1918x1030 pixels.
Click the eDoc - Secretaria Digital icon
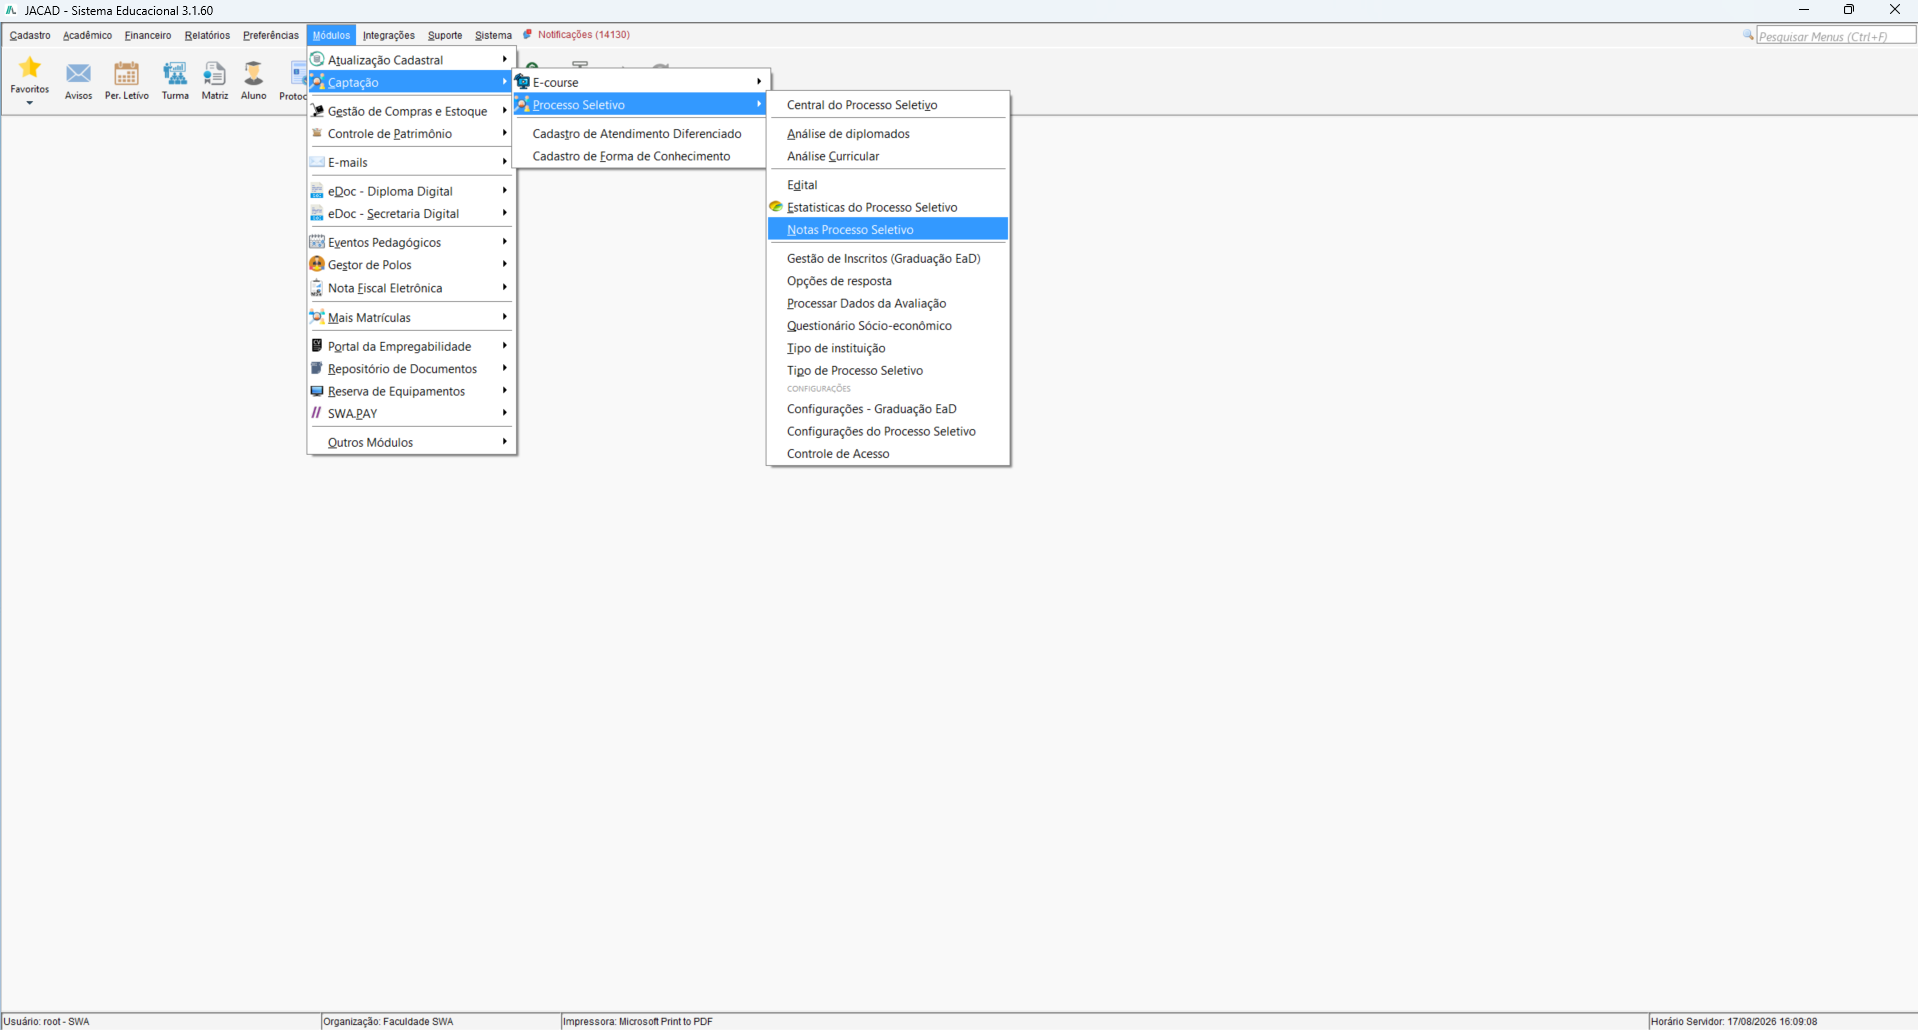pyautogui.click(x=317, y=214)
